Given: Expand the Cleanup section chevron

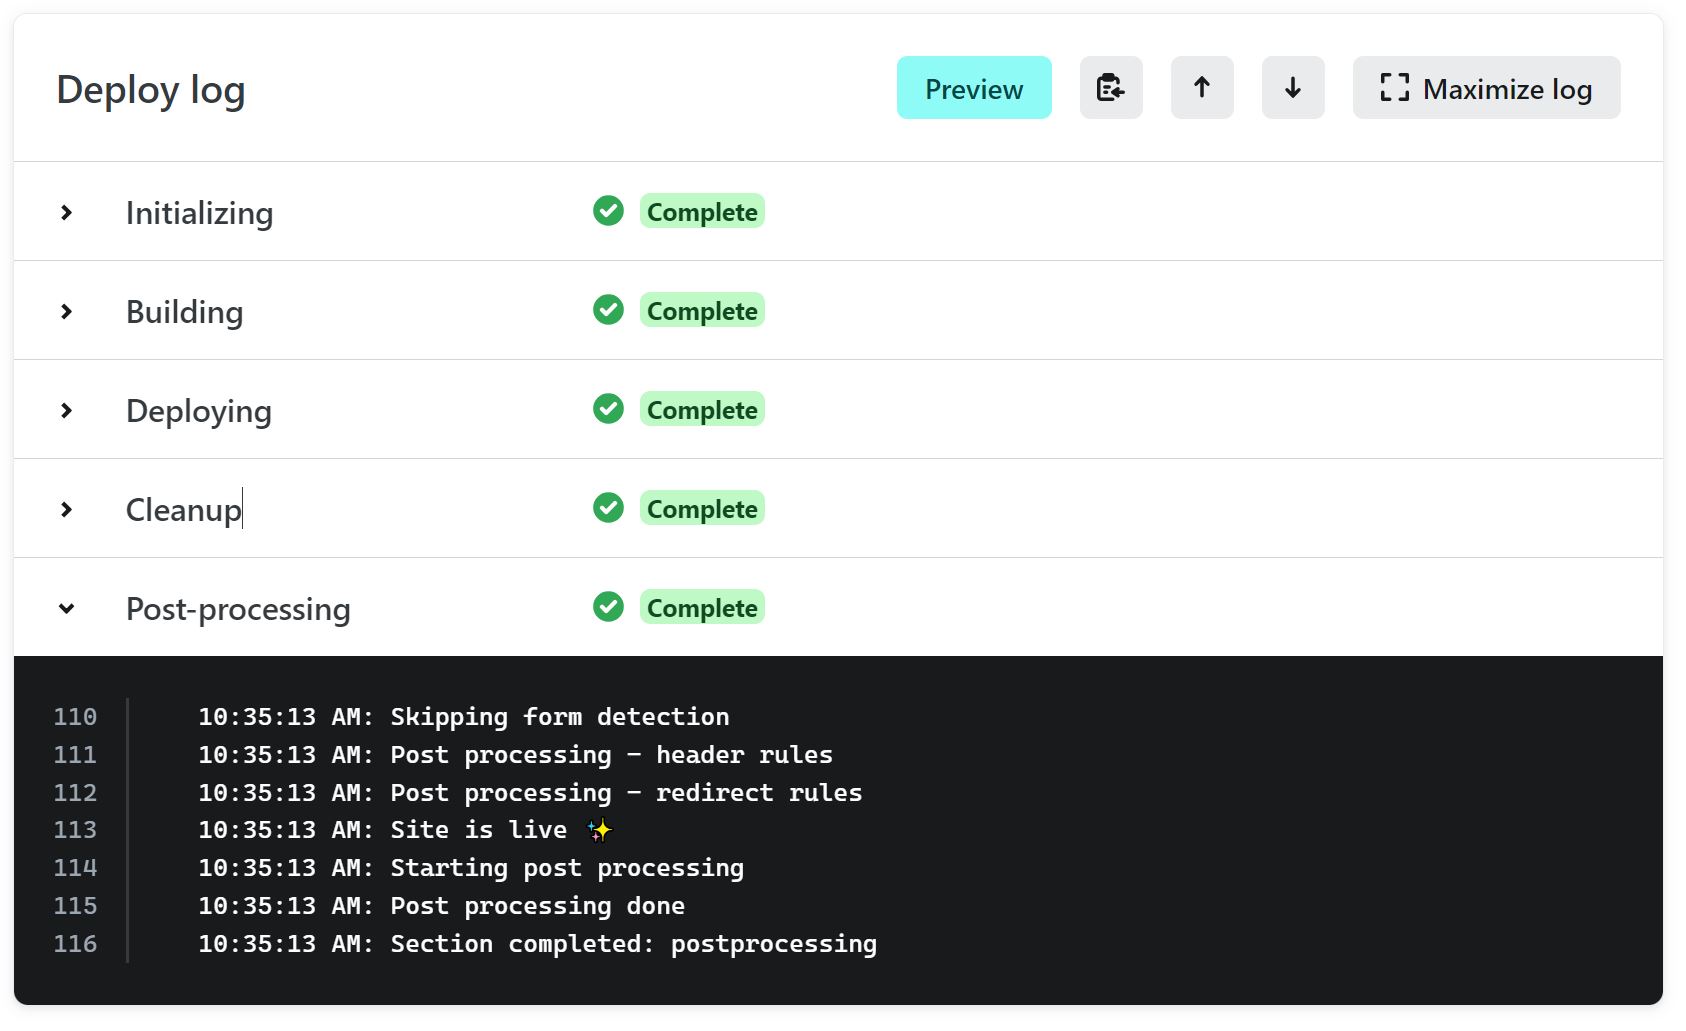Looking at the screenshot, I should [66, 509].
